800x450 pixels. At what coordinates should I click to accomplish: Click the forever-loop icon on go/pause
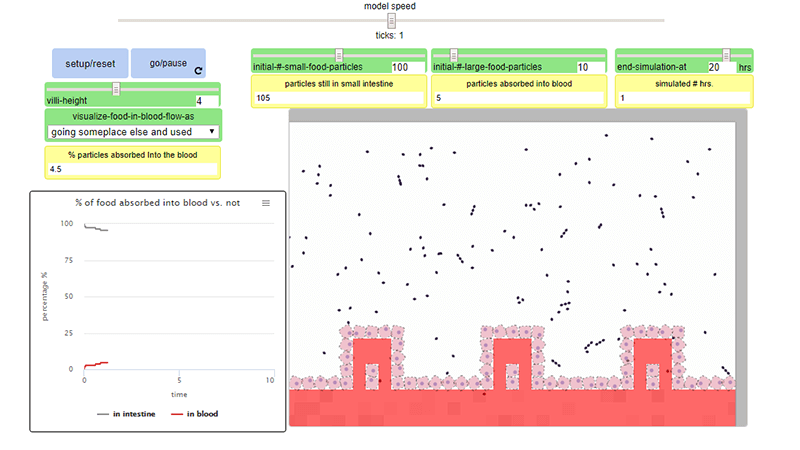tap(198, 71)
